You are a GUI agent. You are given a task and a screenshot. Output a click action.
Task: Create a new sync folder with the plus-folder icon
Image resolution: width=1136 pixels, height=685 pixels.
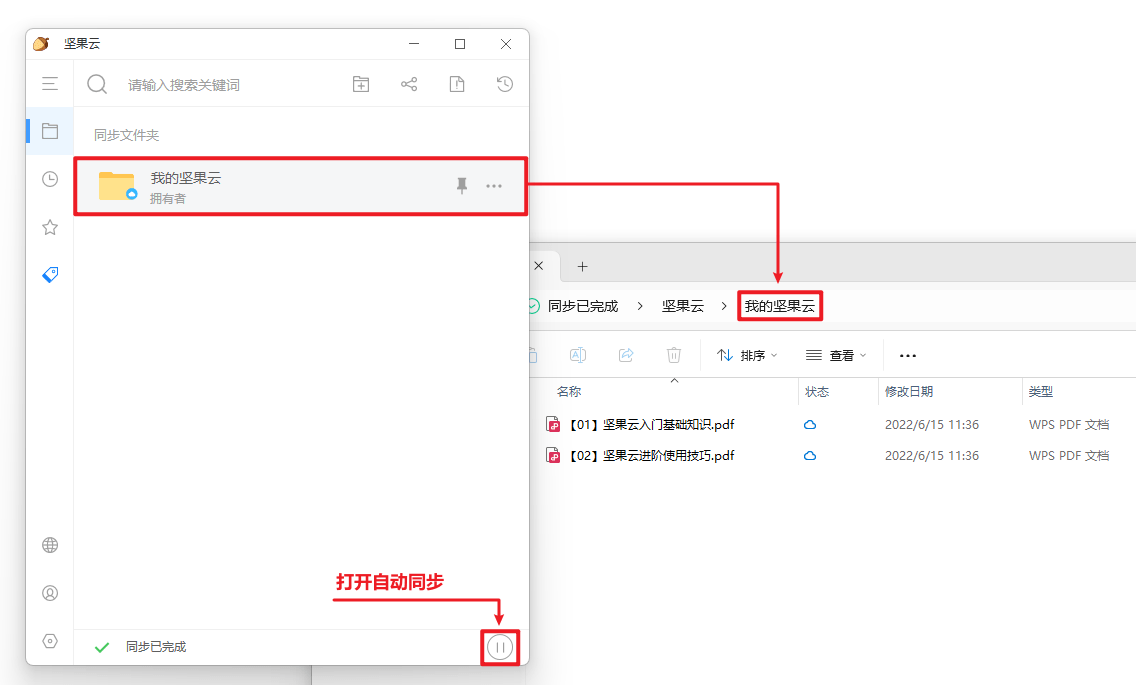(x=361, y=84)
